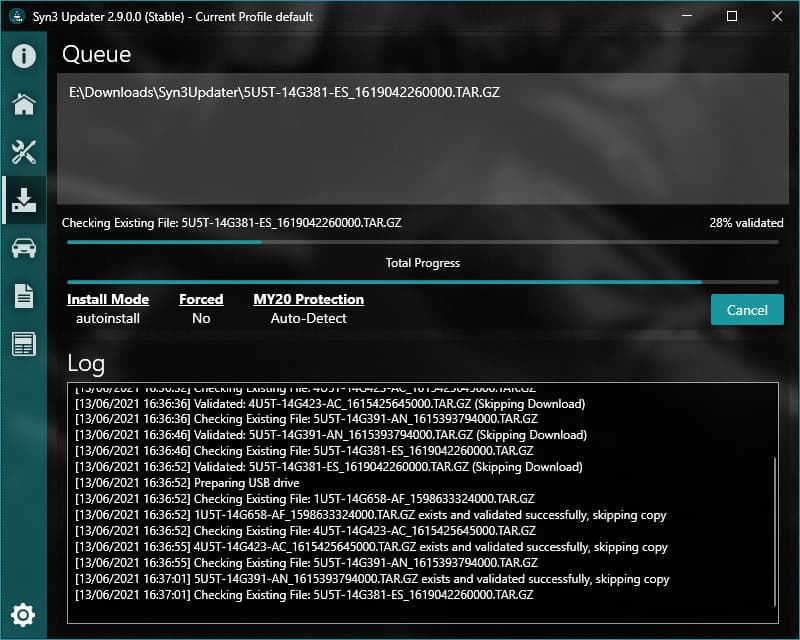Open the document logs icon

[x=23, y=296]
